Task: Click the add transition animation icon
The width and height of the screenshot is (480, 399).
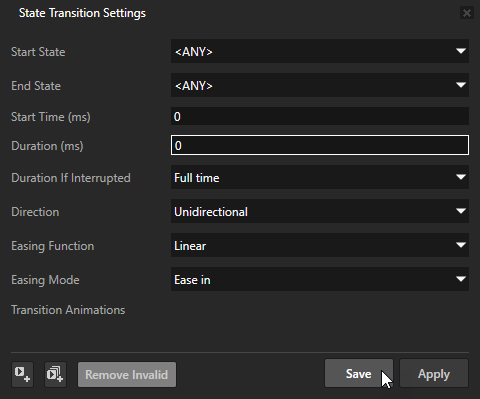Action: [22, 374]
